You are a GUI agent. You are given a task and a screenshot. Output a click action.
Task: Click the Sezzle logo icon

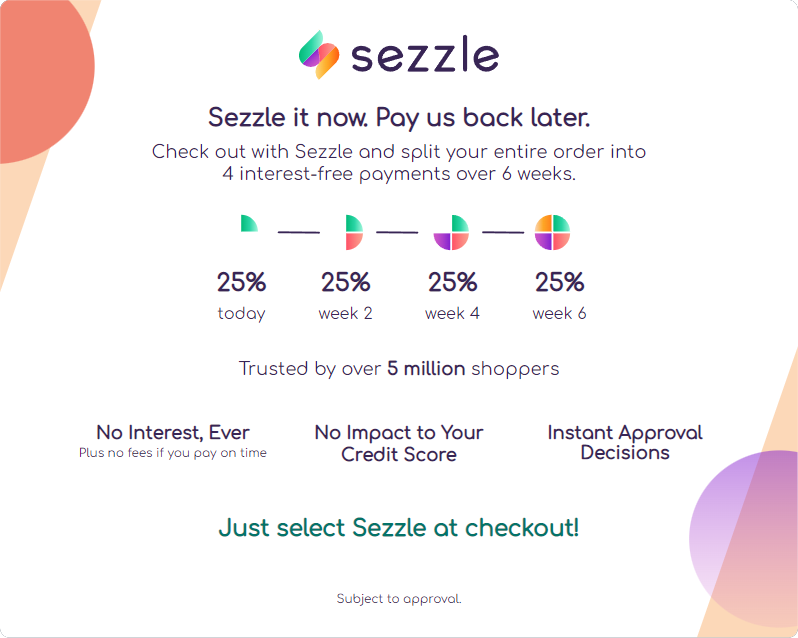tap(319, 55)
